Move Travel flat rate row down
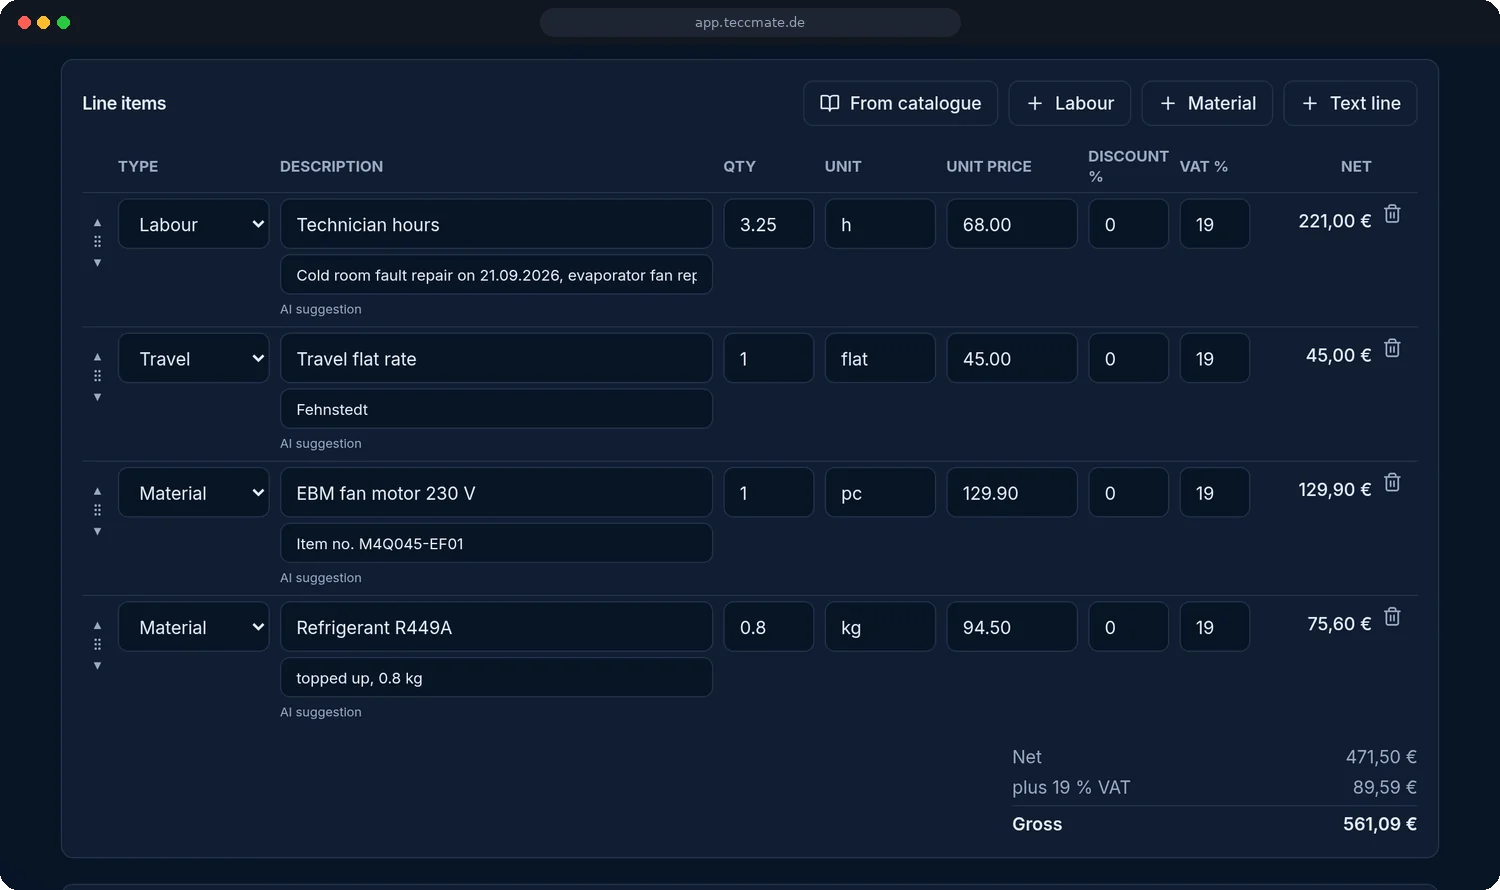The height and width of the screenshot is (890, 1500). tap(97, 397)
